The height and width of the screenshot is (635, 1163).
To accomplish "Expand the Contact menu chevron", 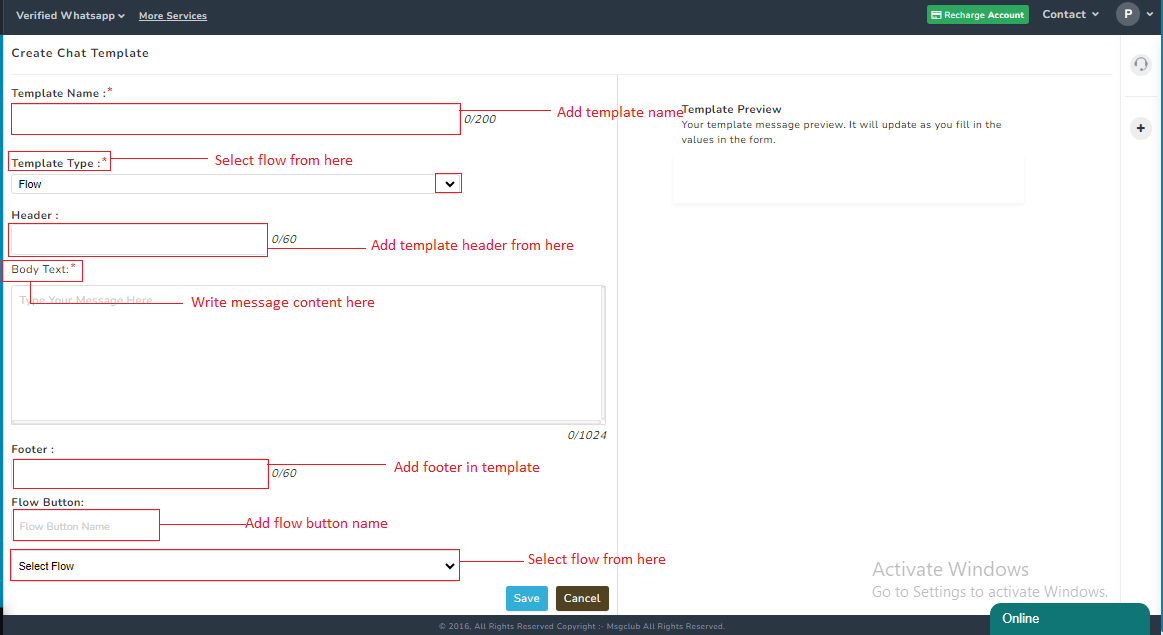I will pos(1095,14).
